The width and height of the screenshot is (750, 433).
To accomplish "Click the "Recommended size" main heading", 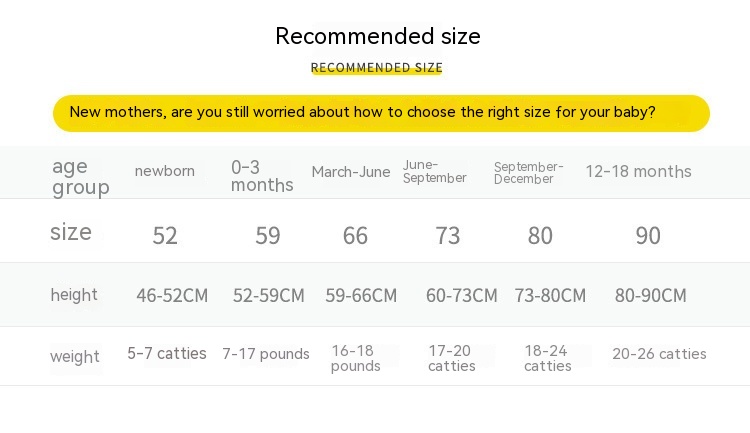I will click(377, 37).
